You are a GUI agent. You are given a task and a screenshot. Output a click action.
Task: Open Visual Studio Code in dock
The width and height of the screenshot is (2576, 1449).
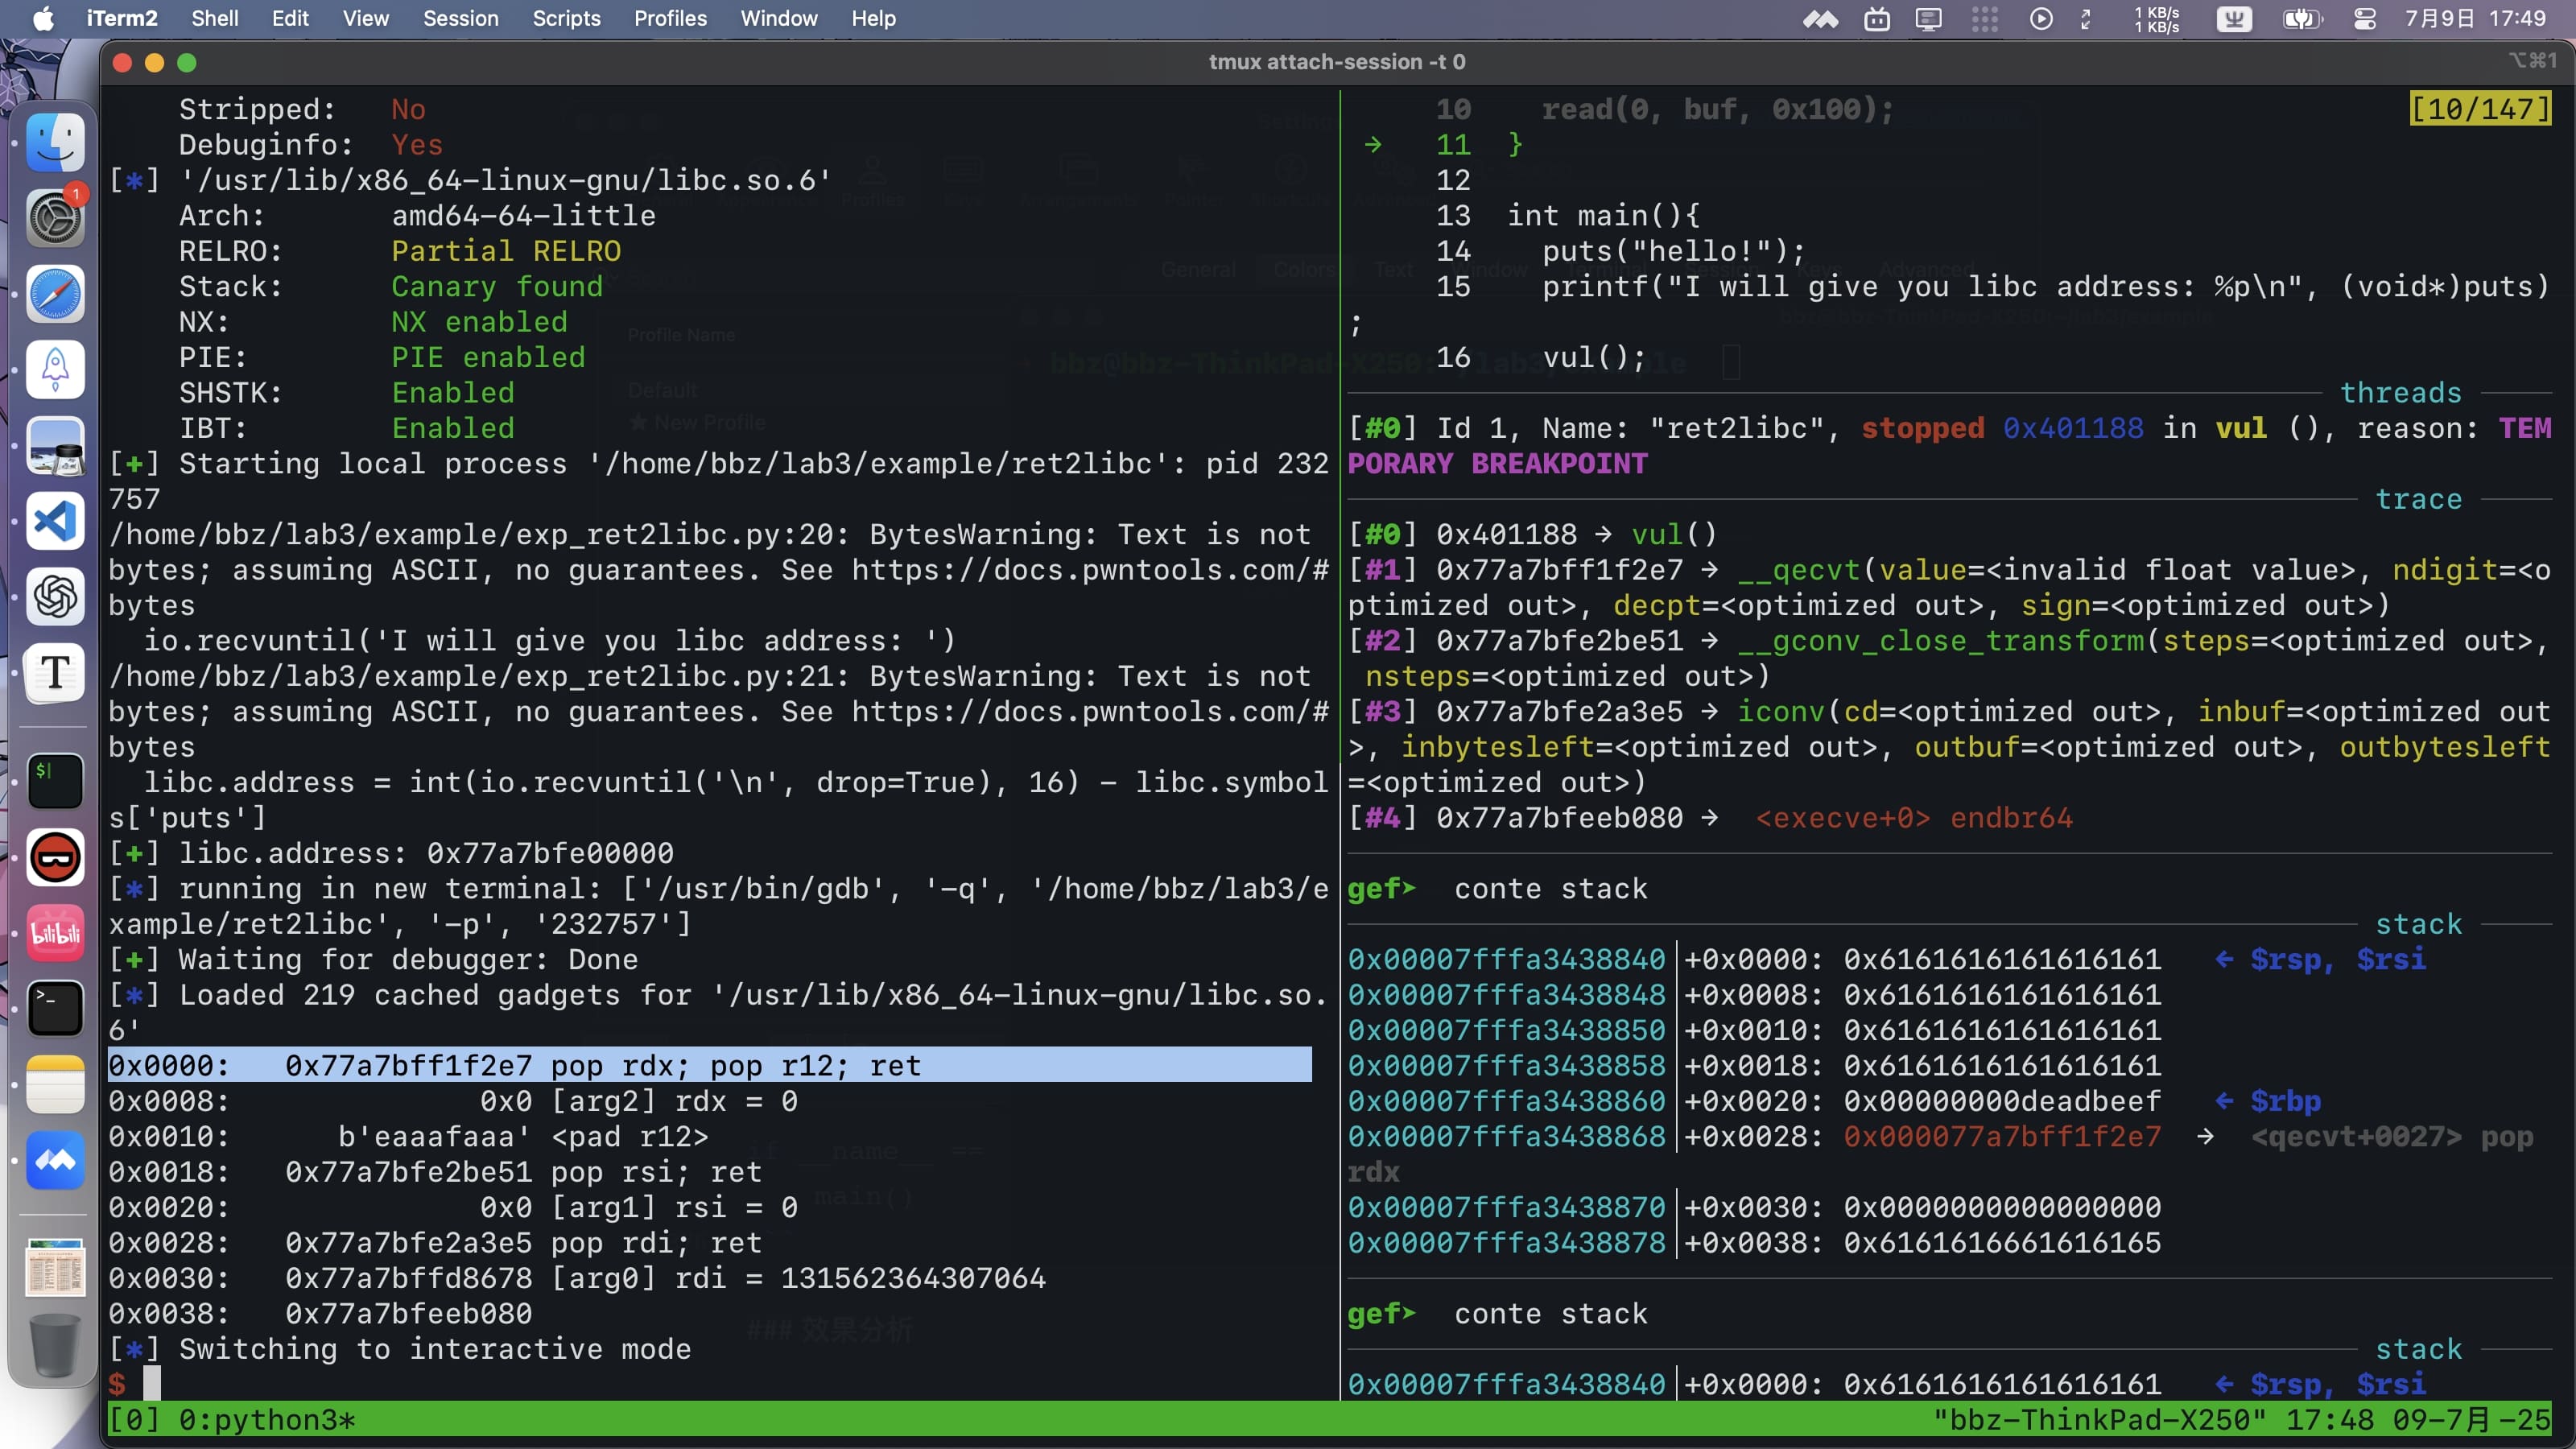tap(55, 521)
